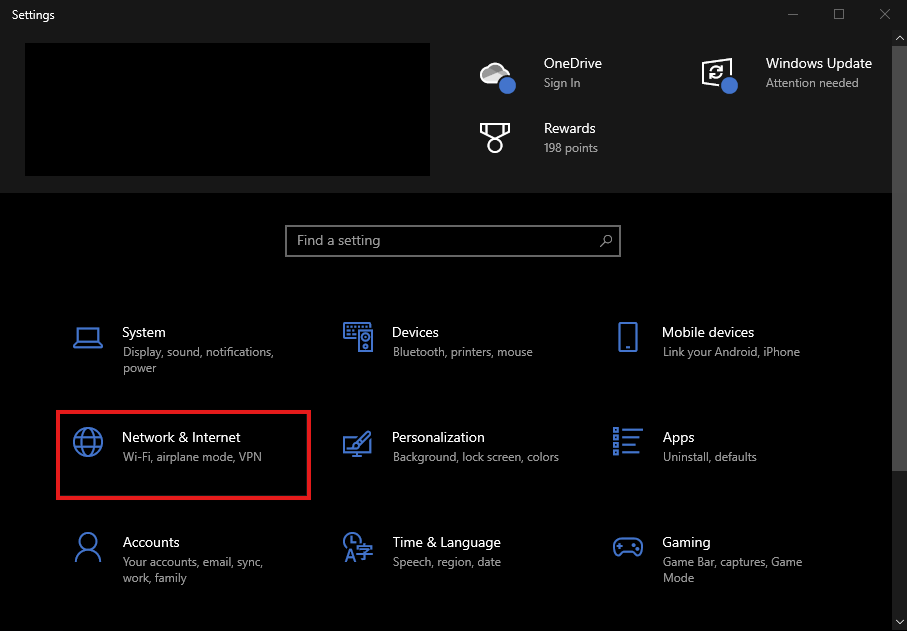Image resolution: width=907 pixels, height=631 pixels.
Task: Click the Rewards medal icon
Action: point(495,137)
